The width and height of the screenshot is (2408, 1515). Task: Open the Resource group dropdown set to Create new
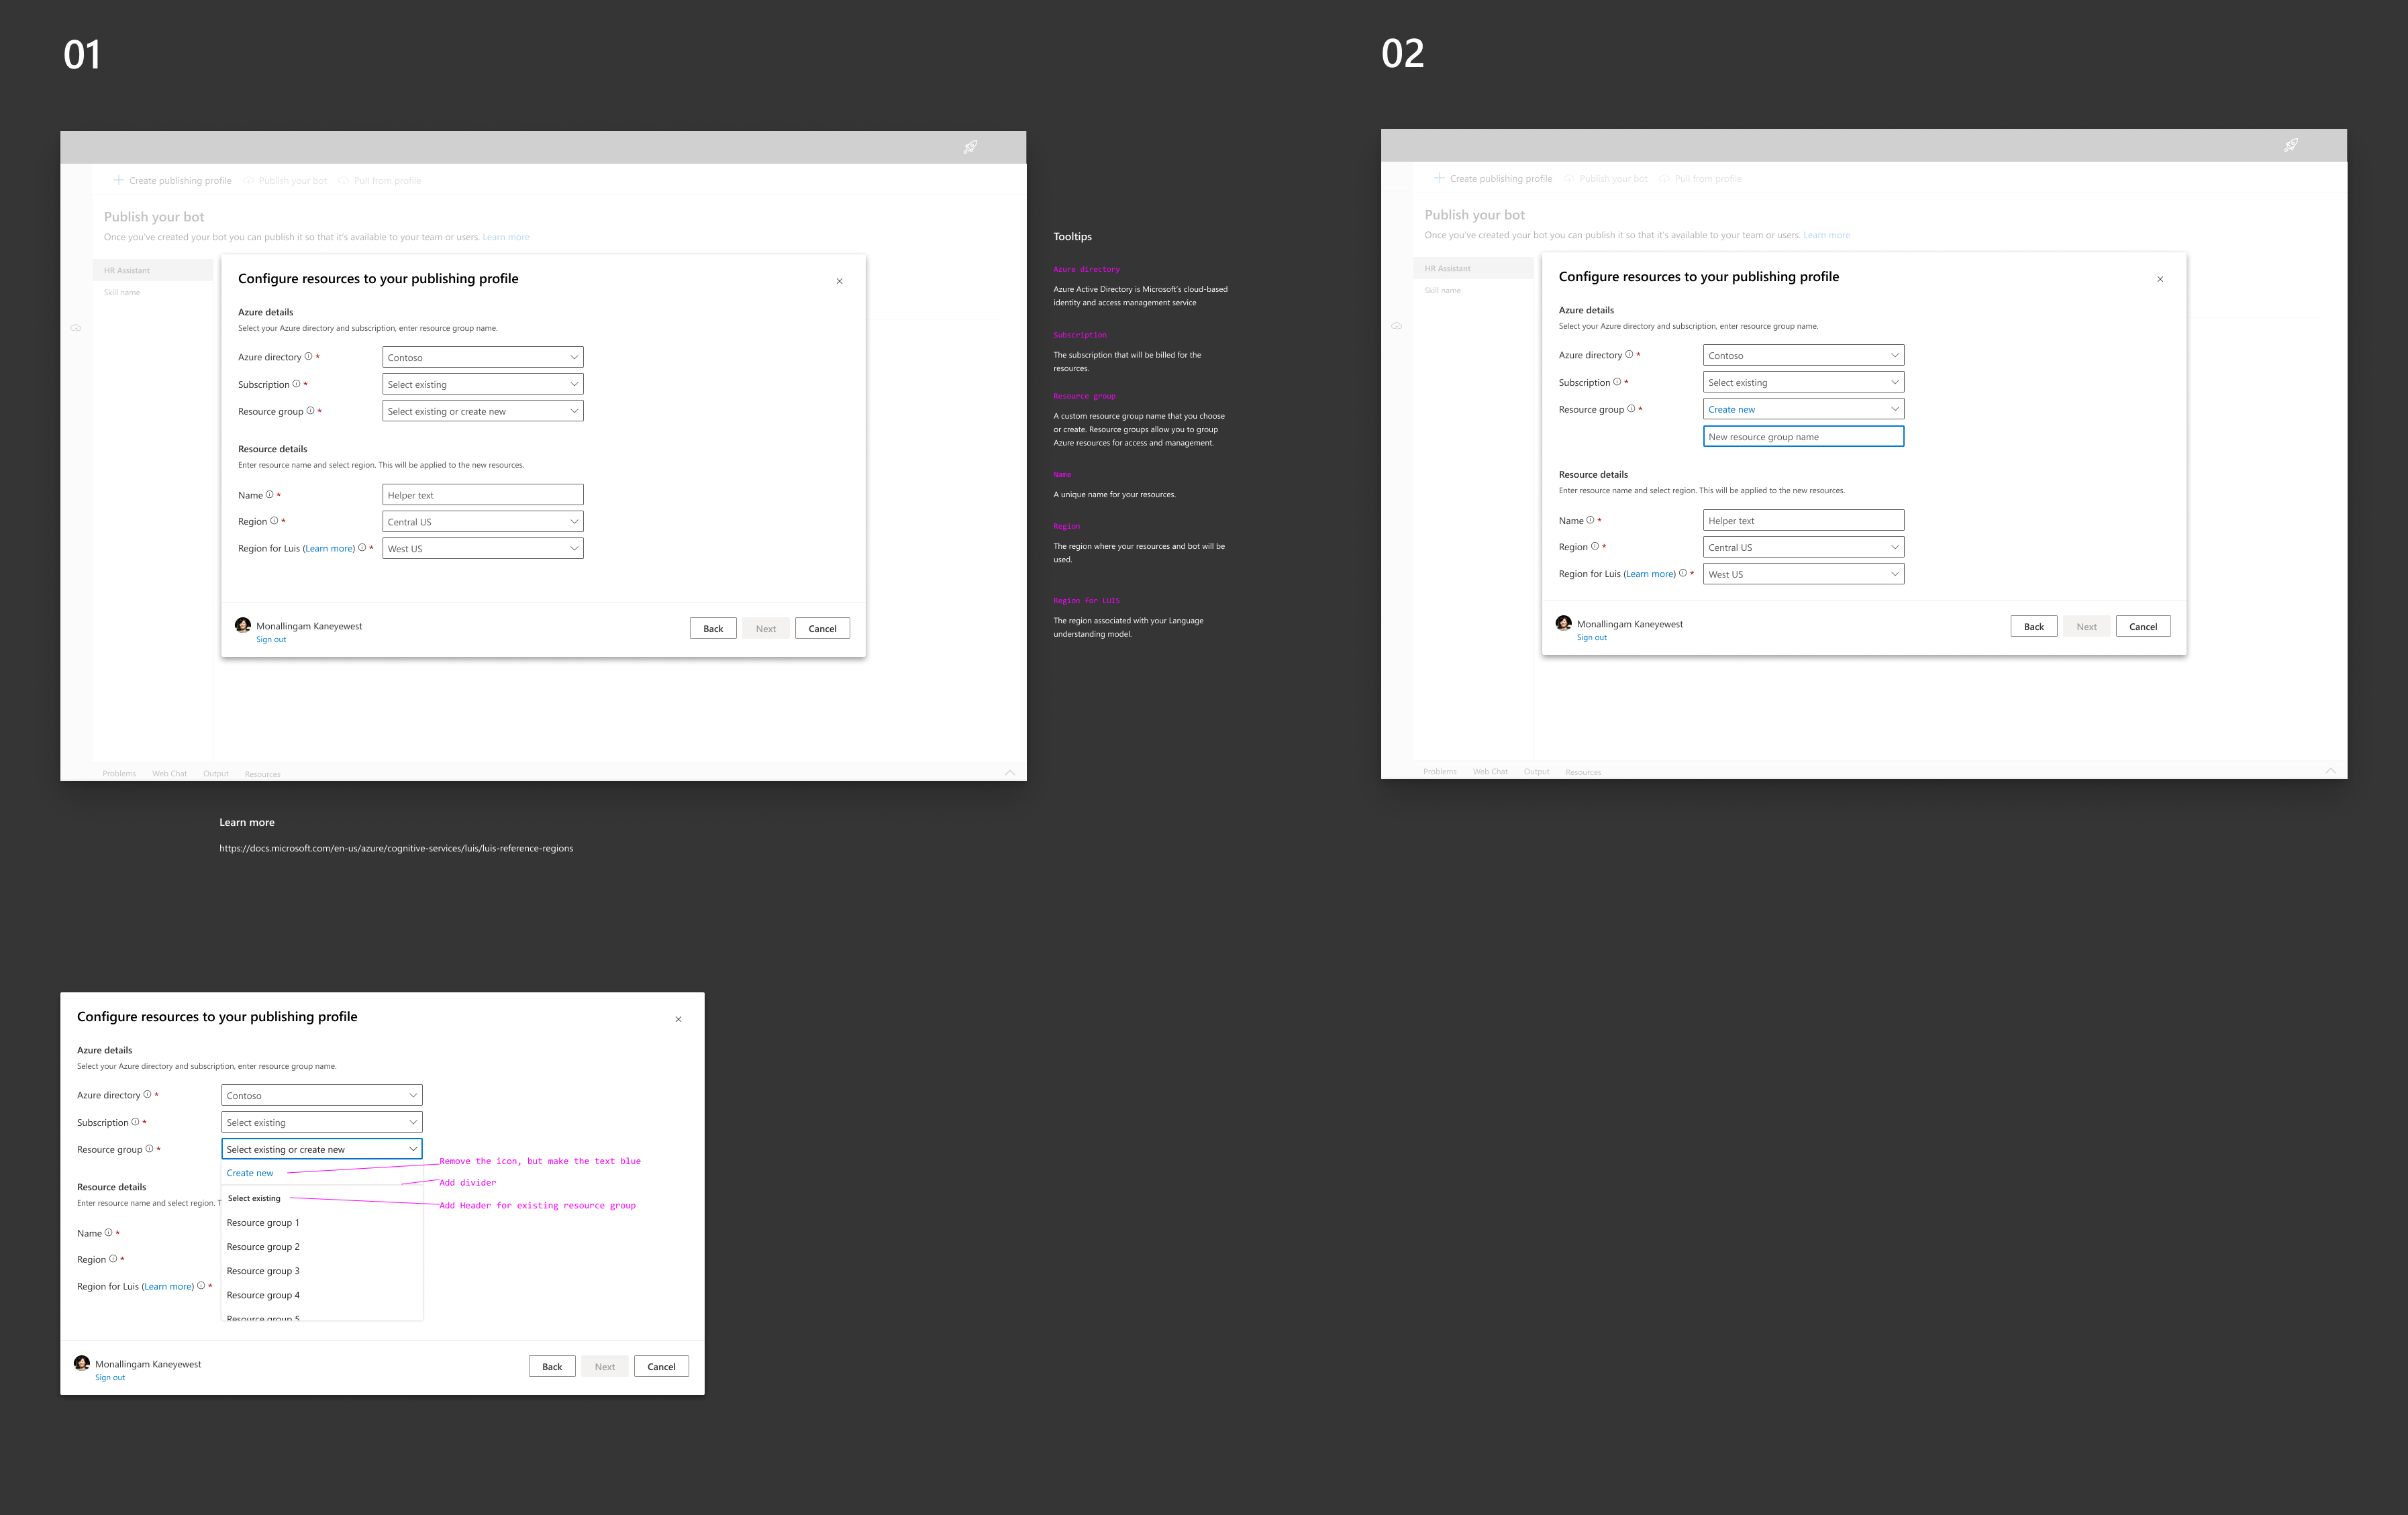[1803, 408]
